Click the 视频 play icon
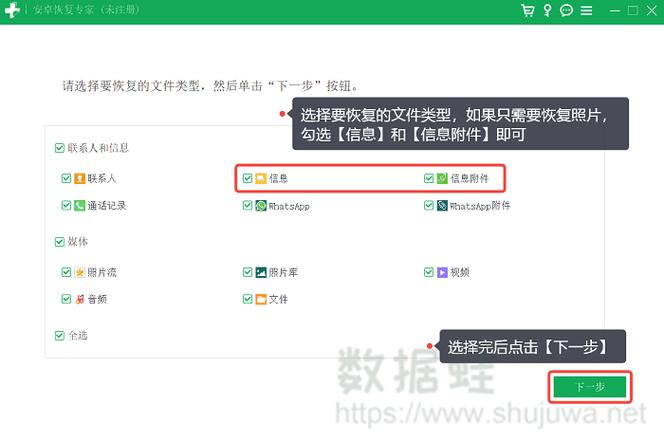Screen dimensions: 664x442 [442, 272]
